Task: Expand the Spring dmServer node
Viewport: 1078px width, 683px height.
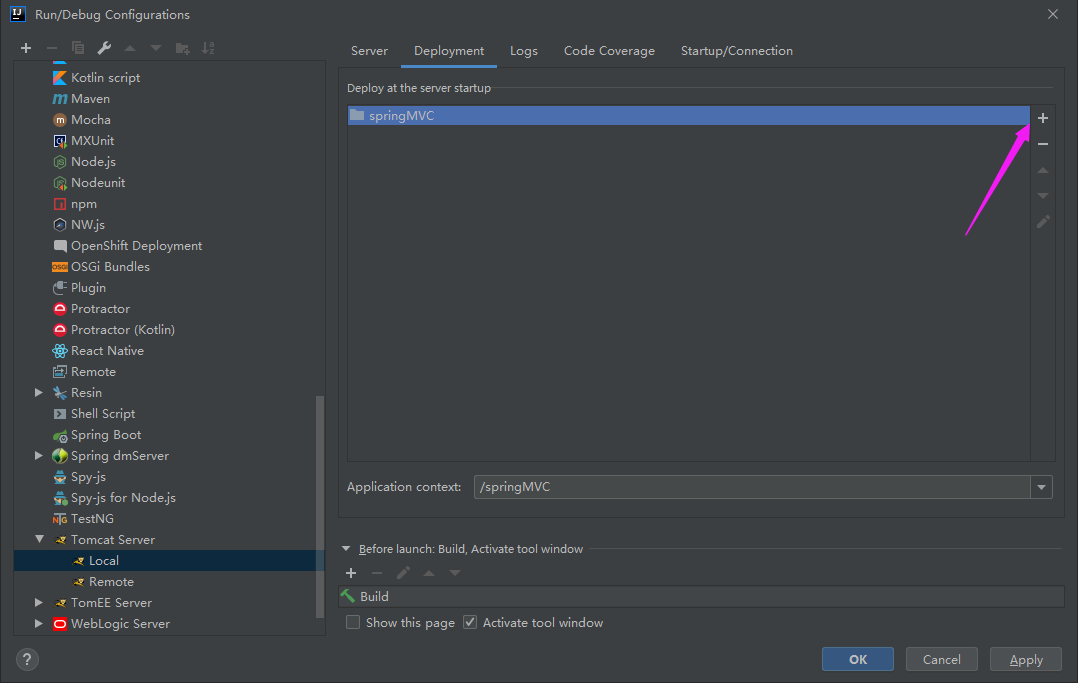Action: (38, 456)
